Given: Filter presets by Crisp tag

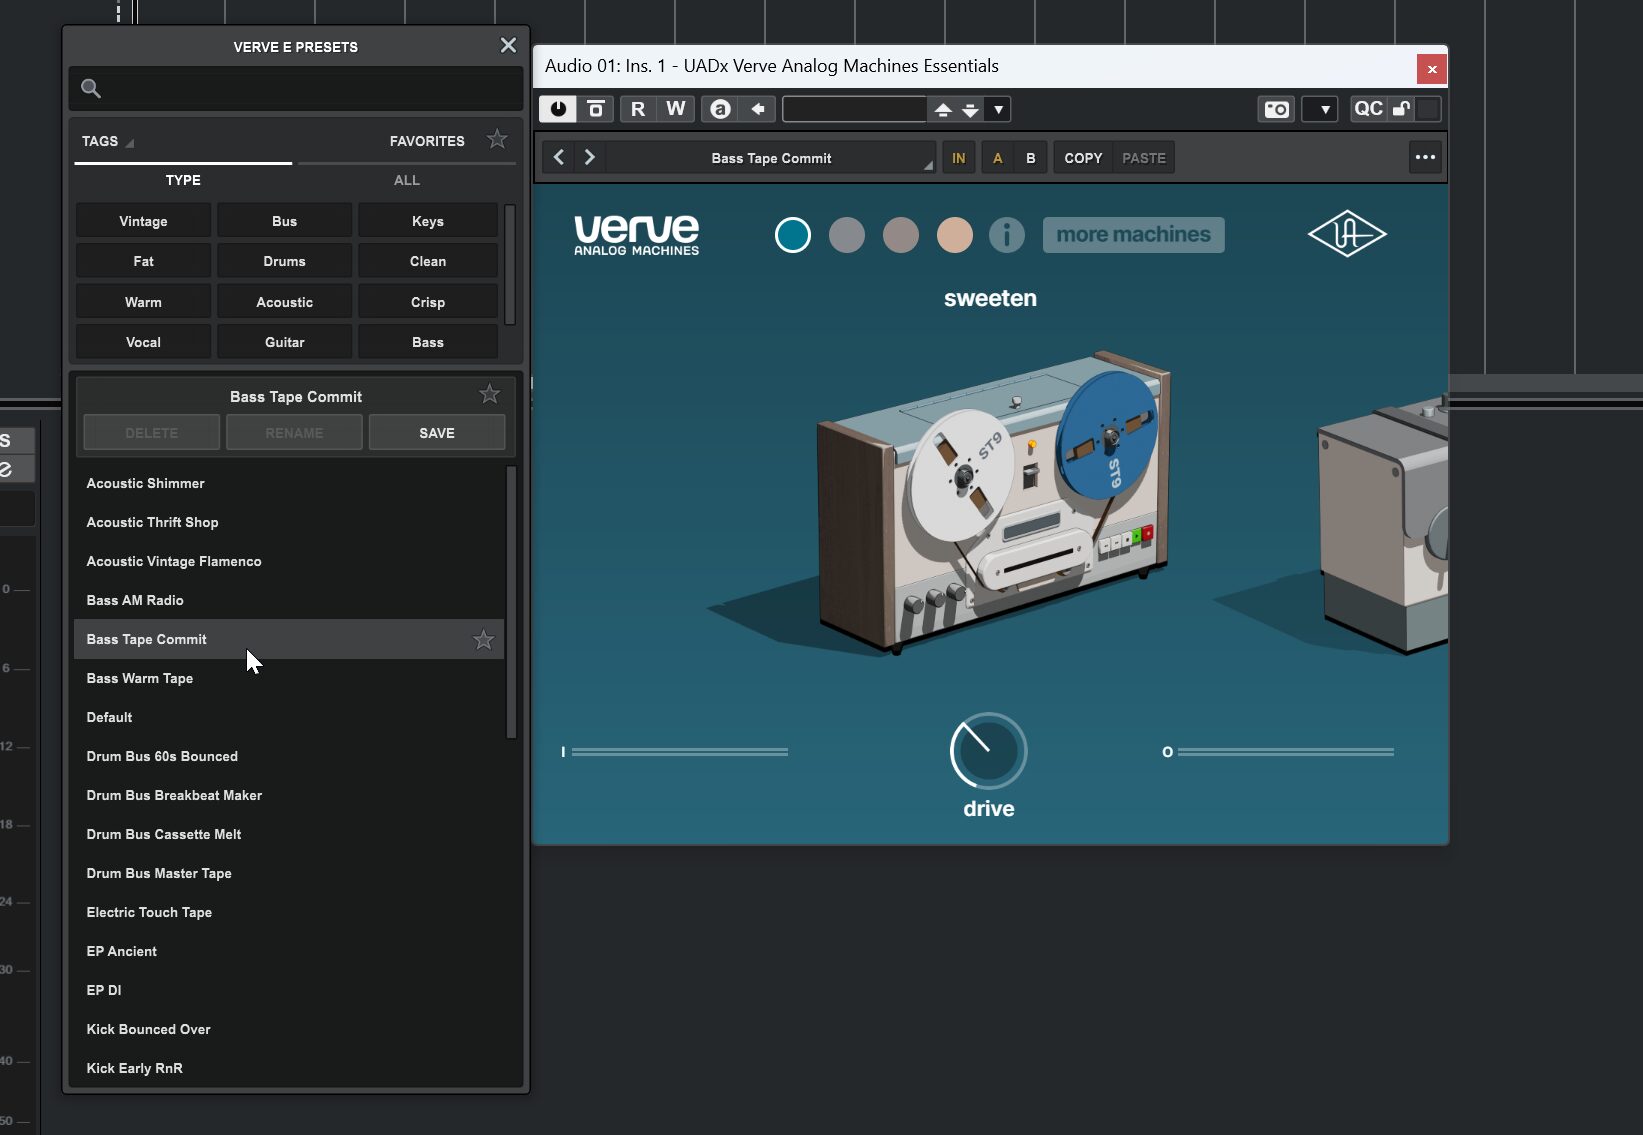Looking at the screenshot, I should point(428,302).
